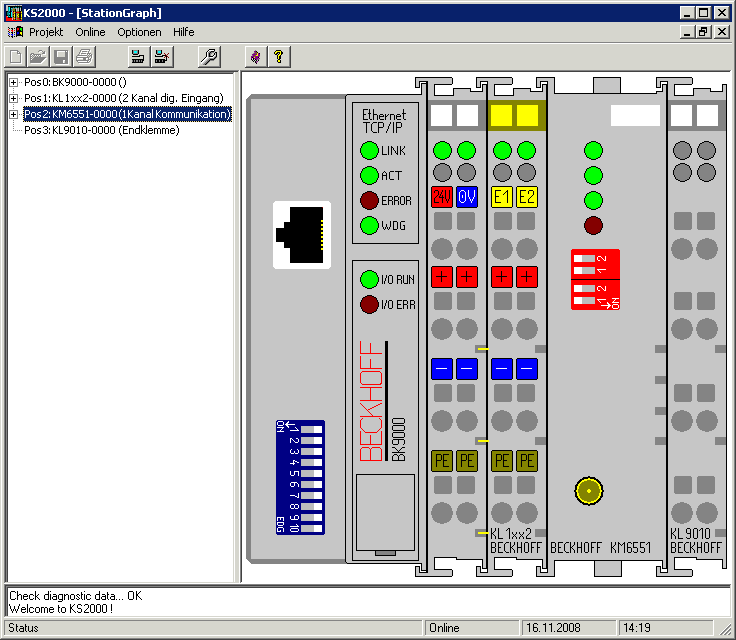The height and width of the screenshot is (640, 736).
Task: Click the dark red ERROR LED
Action: pos(369,200)
